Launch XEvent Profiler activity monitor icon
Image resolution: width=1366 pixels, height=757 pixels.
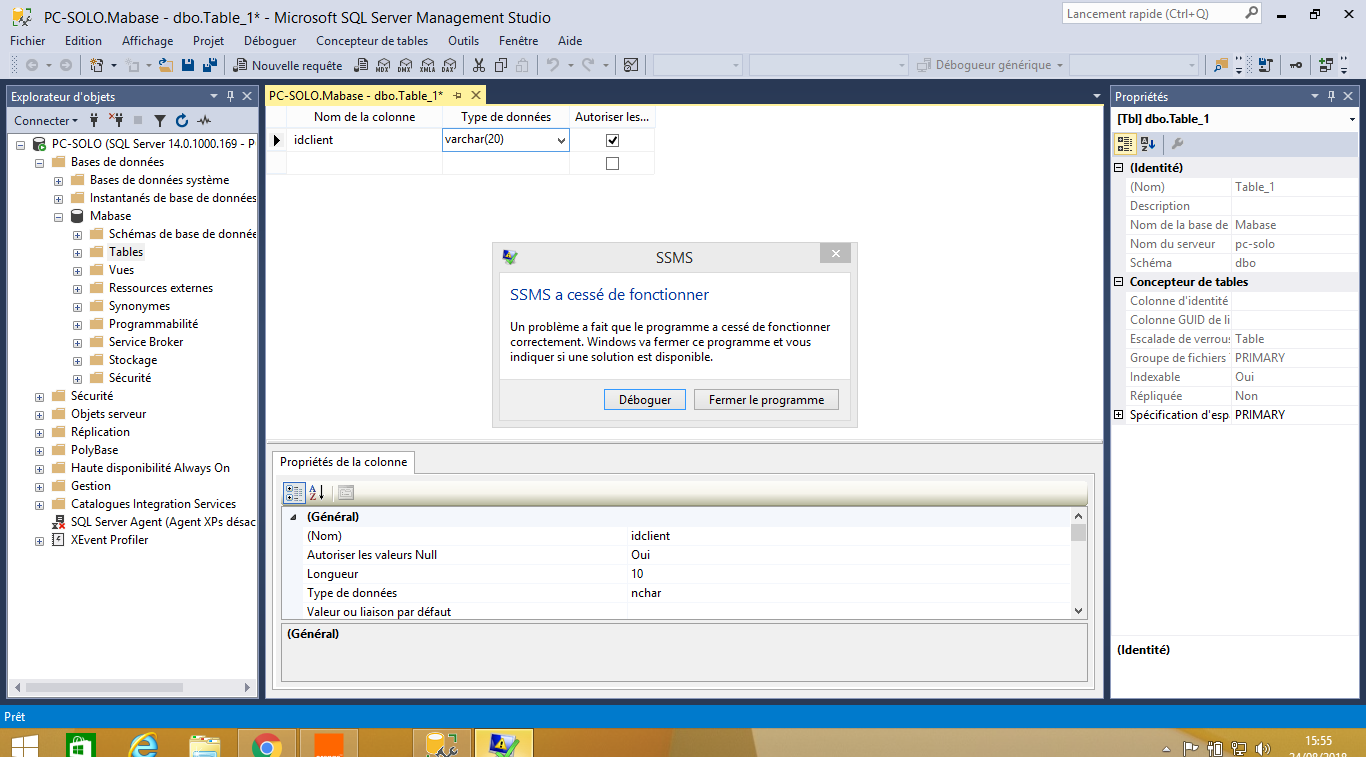[206, 120]
